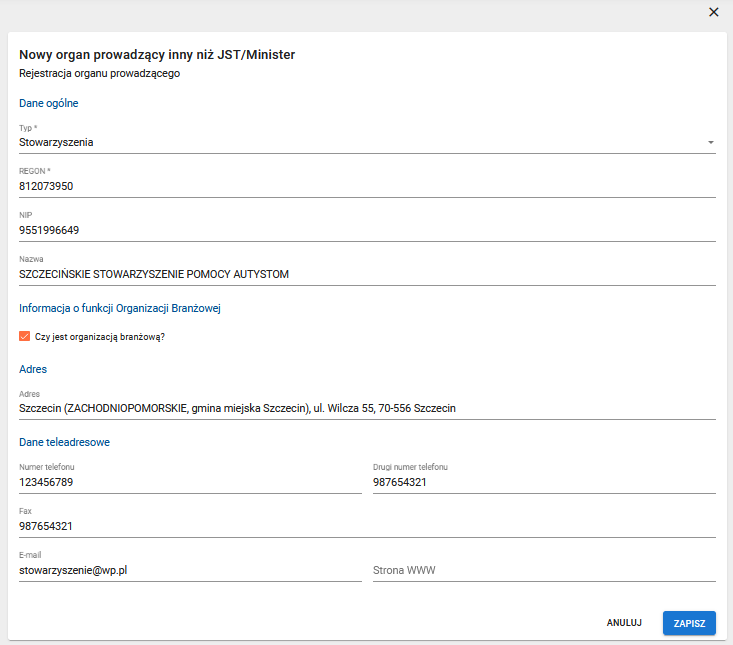Click the 'Rejestracja organu prowadzącego' subtitle
733x645 pixels.
pyautogui.click(x=99, y=73)
